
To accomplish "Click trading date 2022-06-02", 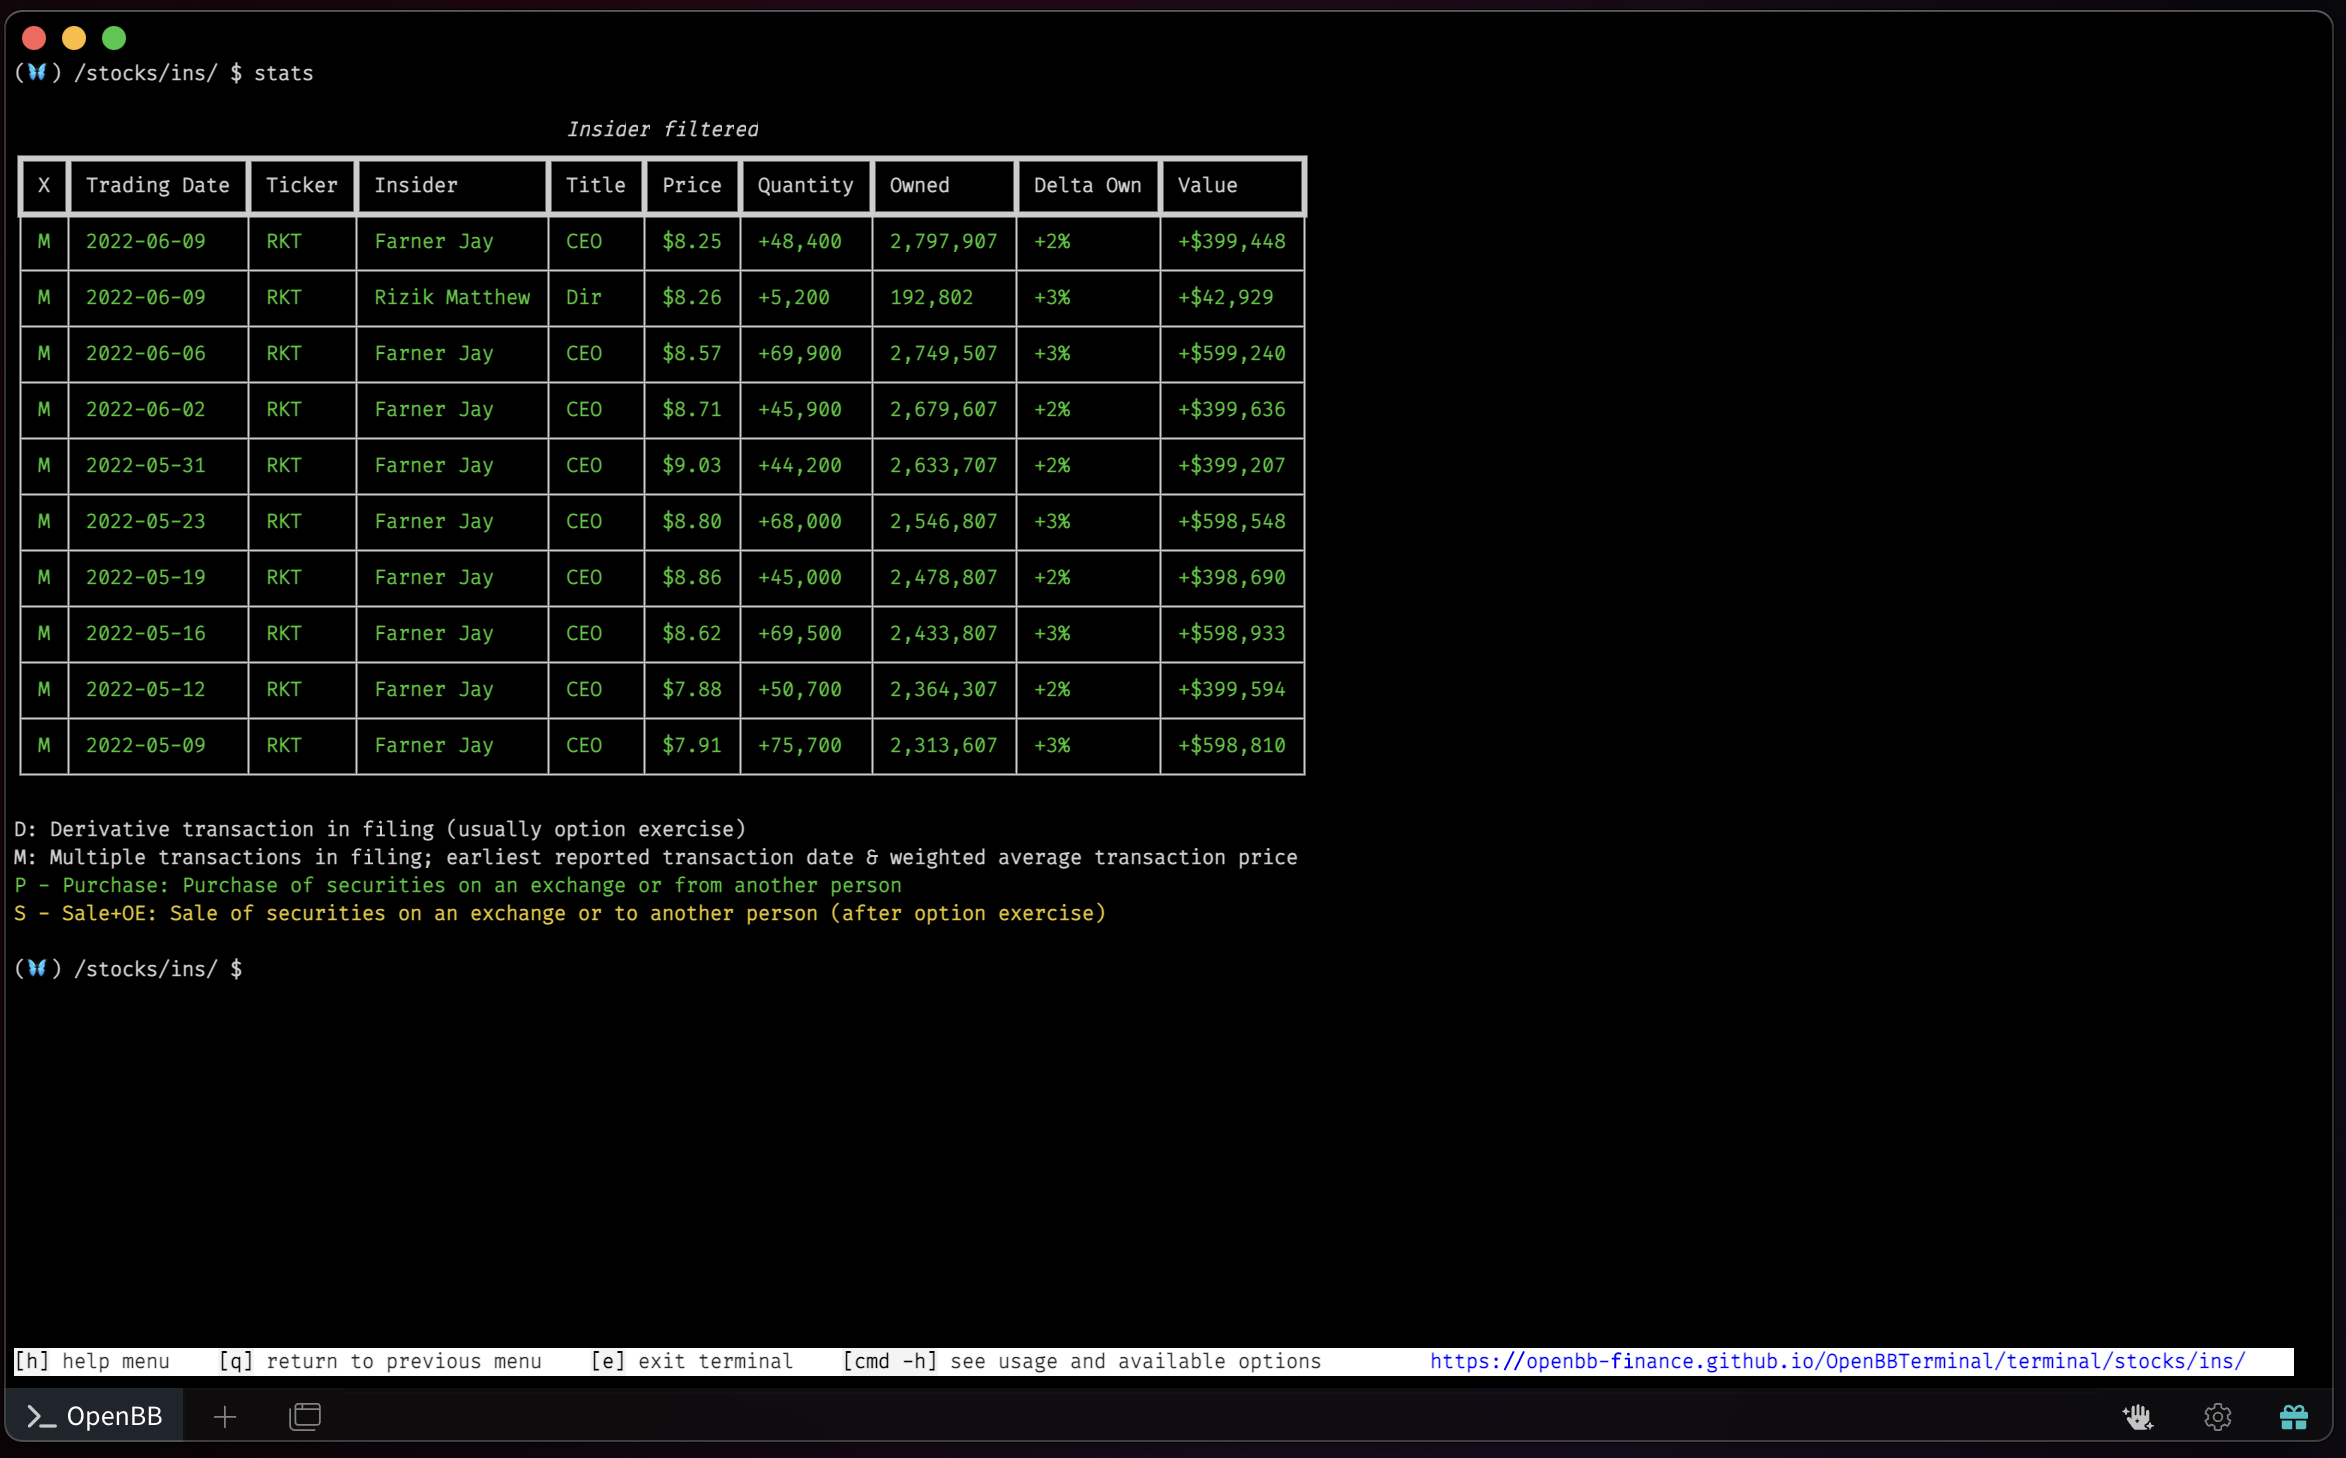I will (146, 409).
